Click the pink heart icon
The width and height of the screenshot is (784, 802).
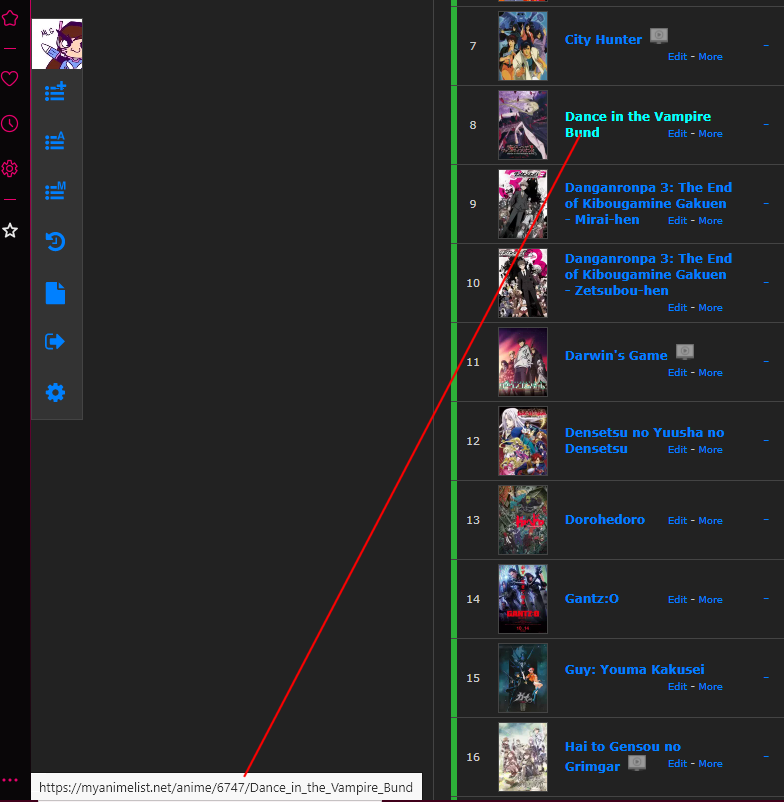click(10, 79)
